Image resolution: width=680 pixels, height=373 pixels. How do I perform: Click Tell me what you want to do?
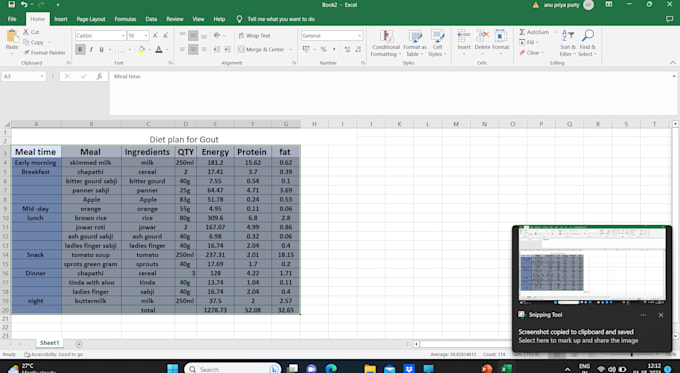click(x=276, y=19)
